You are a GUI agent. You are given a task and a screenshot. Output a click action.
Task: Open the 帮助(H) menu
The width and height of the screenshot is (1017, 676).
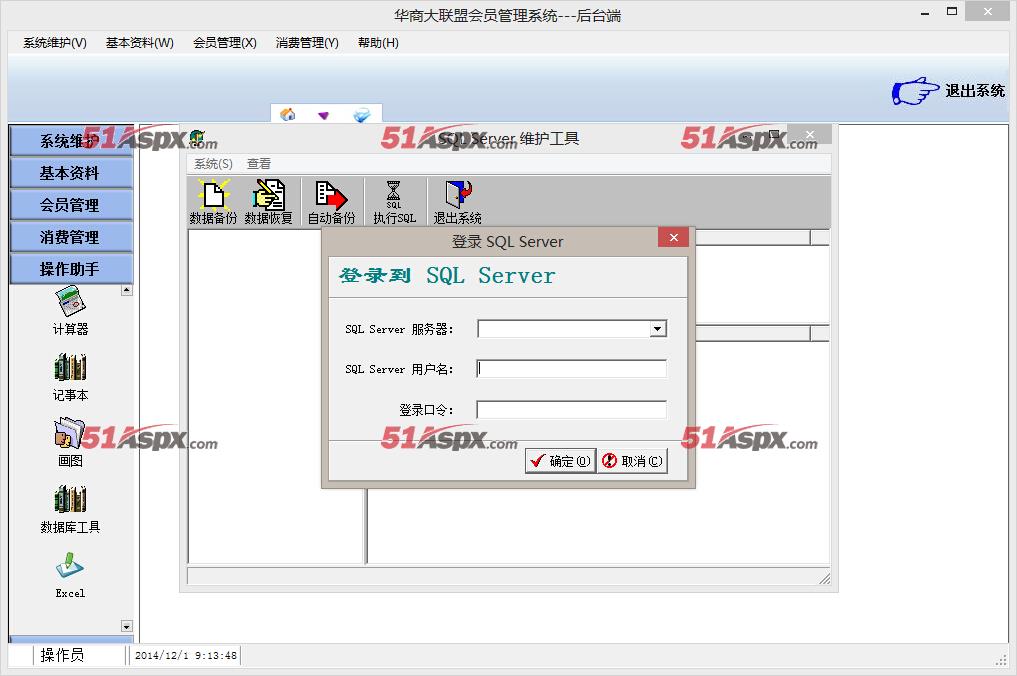[378, 43]
